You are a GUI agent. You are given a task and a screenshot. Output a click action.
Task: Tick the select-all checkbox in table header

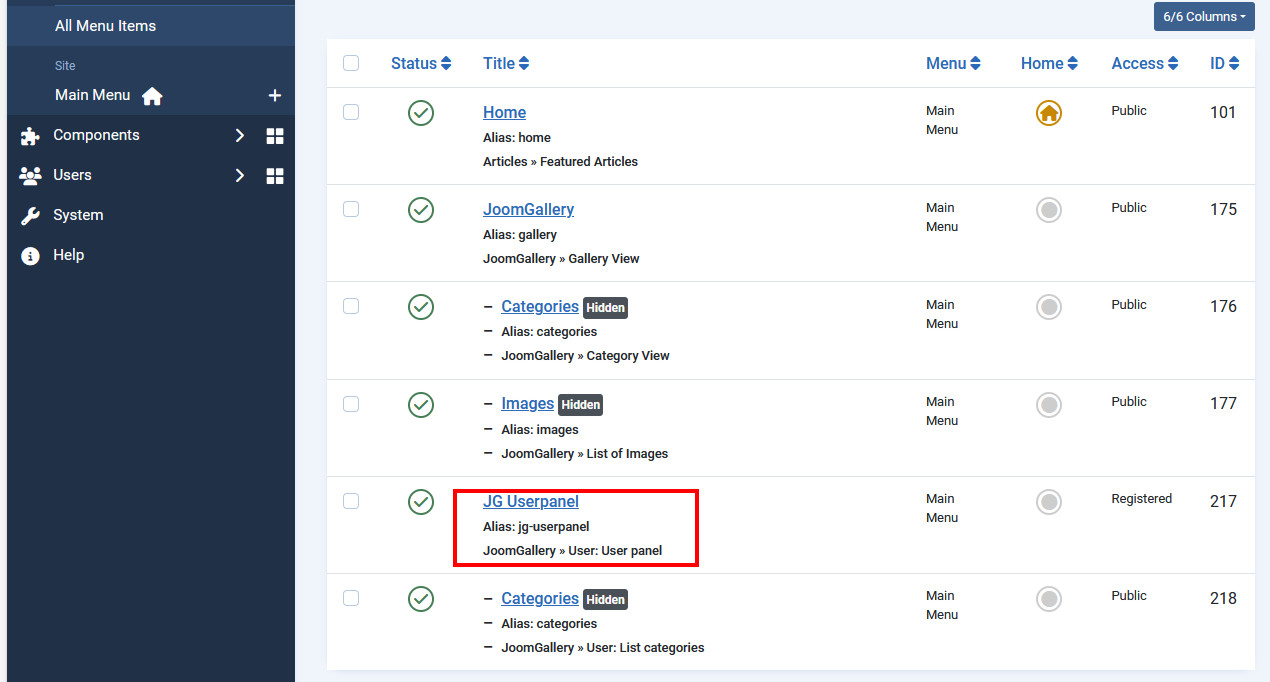click(351, 63)
